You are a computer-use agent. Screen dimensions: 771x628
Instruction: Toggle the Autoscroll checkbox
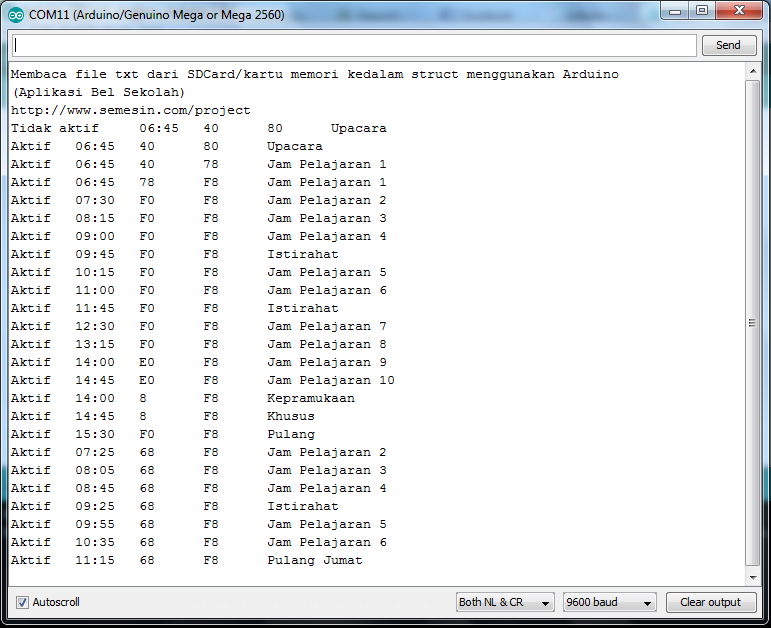(x=22, y=602)
